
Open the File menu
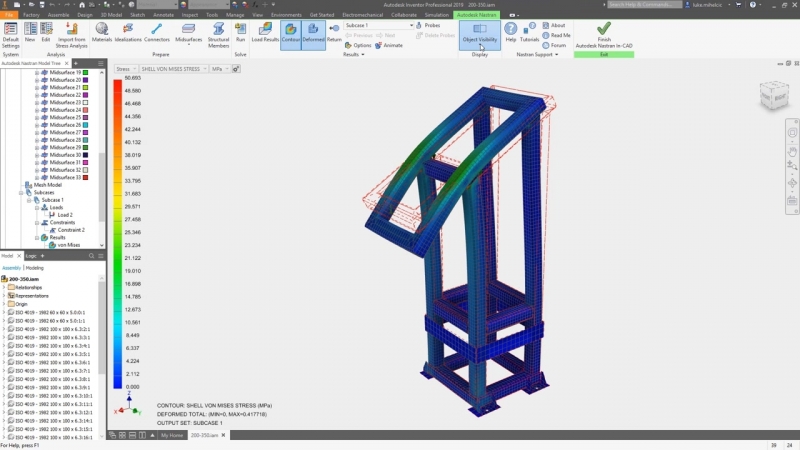pos(9,15)
